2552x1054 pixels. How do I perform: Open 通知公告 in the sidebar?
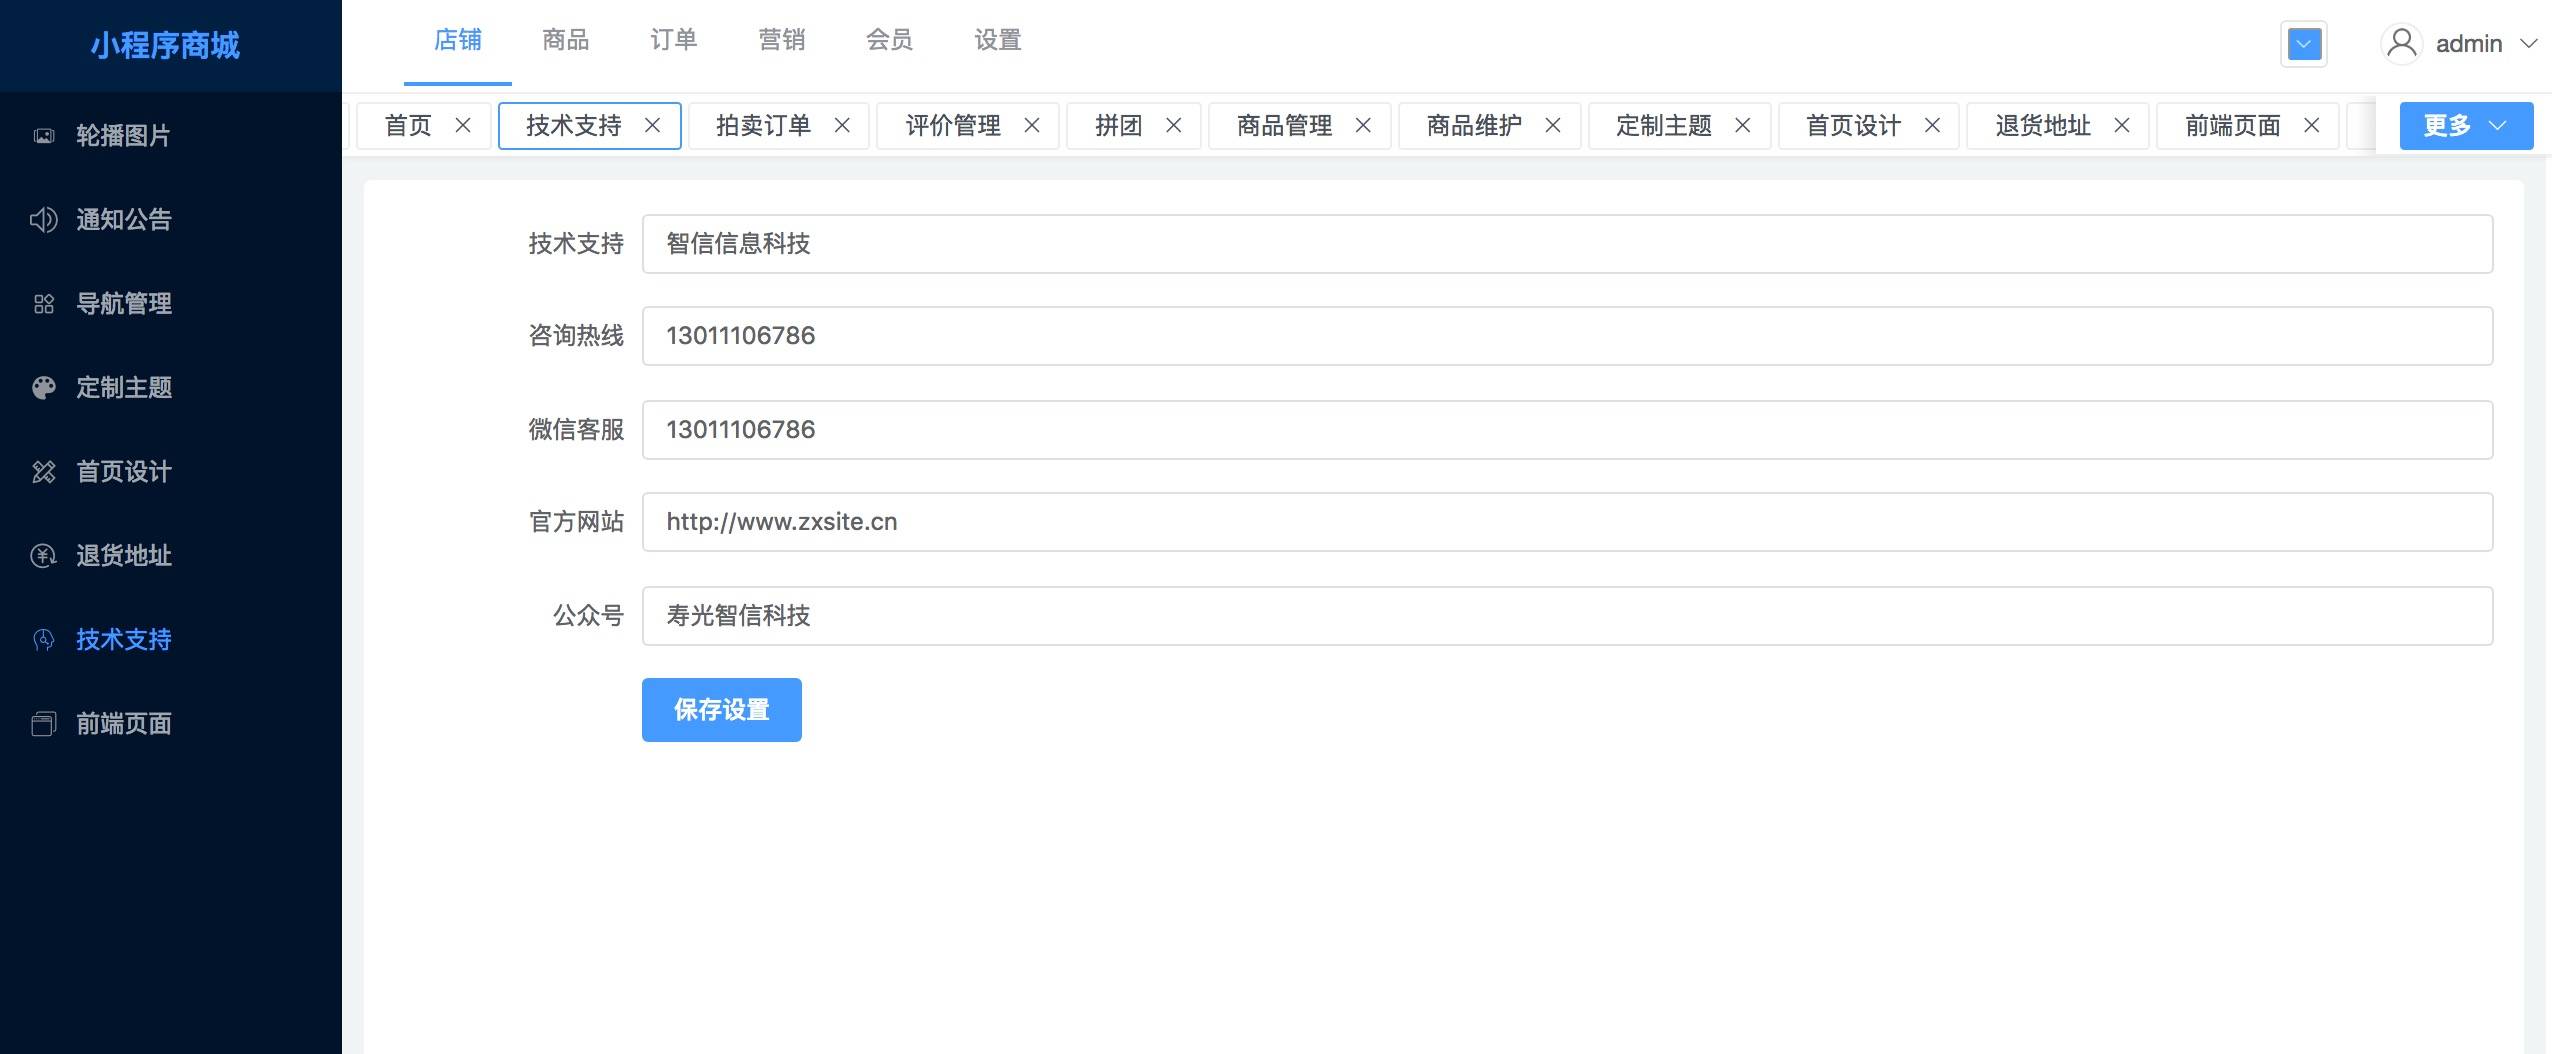(171, 219)
